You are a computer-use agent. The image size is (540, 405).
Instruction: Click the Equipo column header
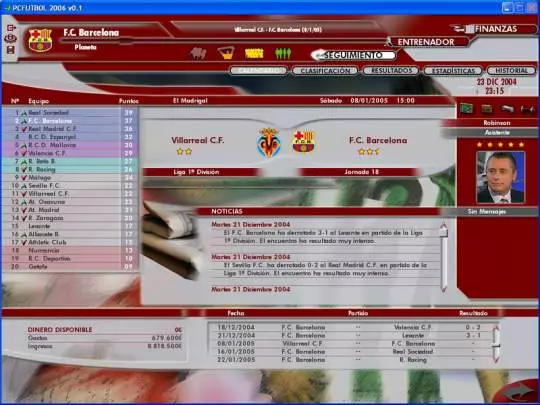click(x=39, y=101)
